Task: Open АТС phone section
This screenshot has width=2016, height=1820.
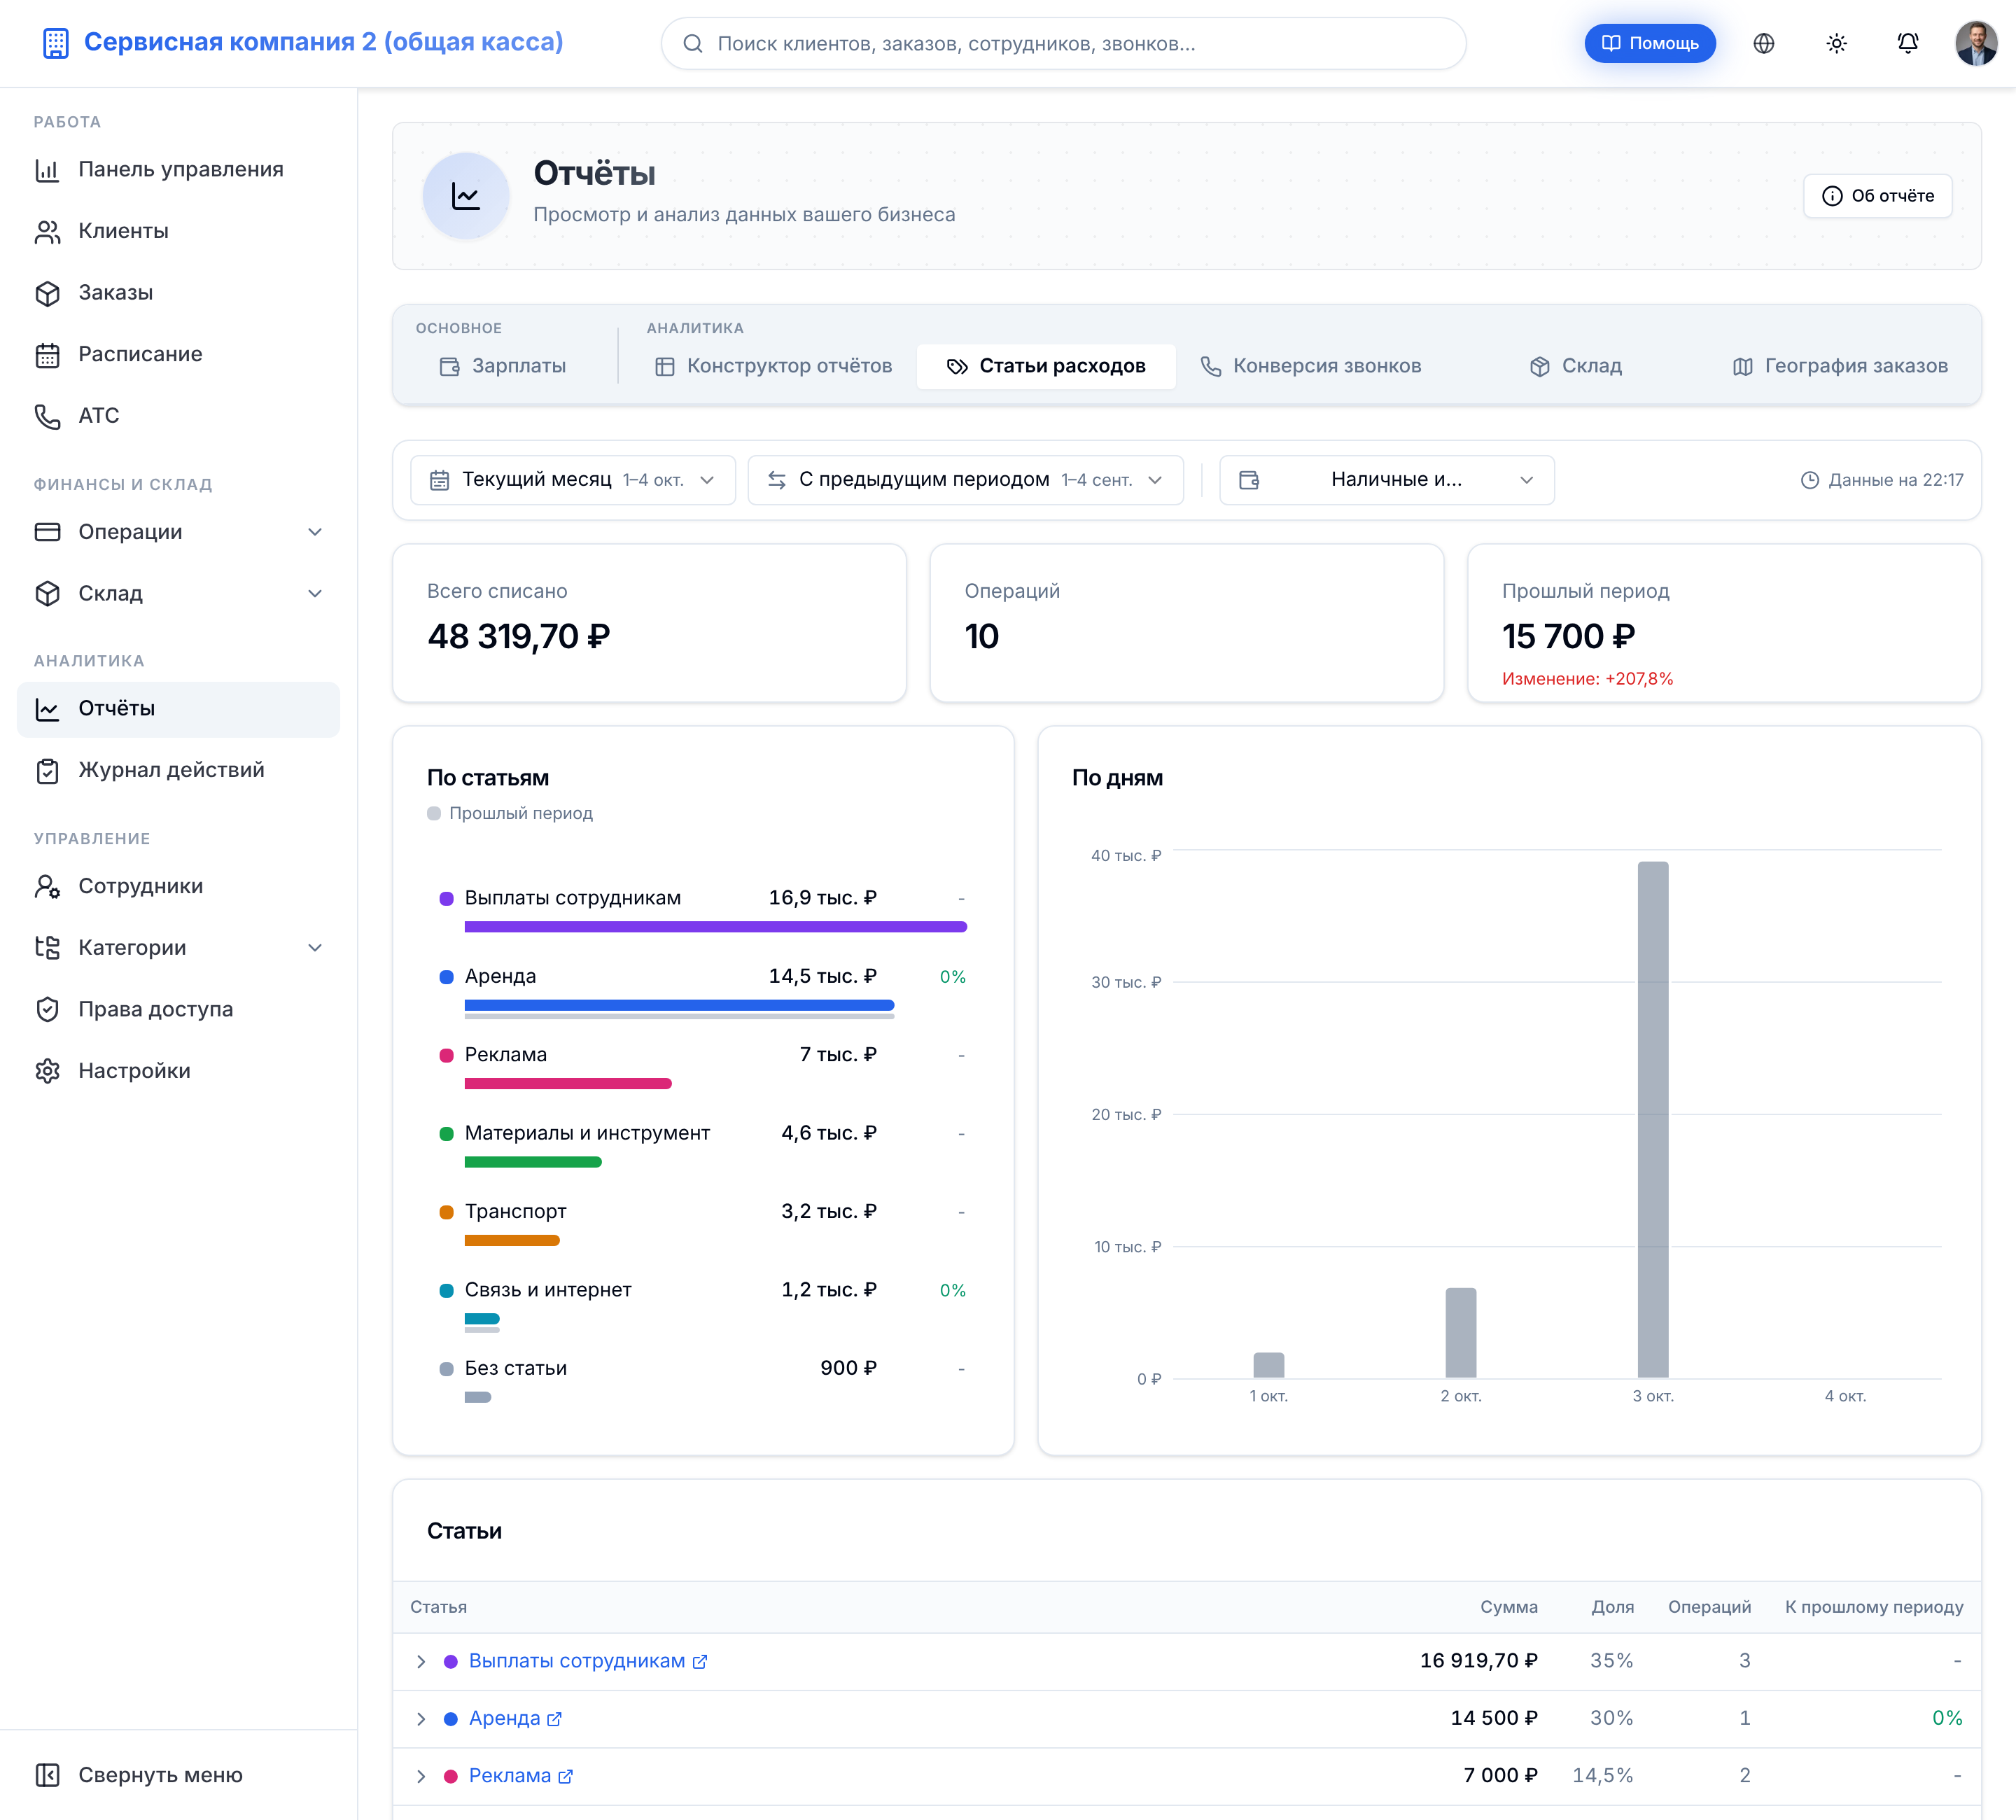Action: [x=178, y=415]
